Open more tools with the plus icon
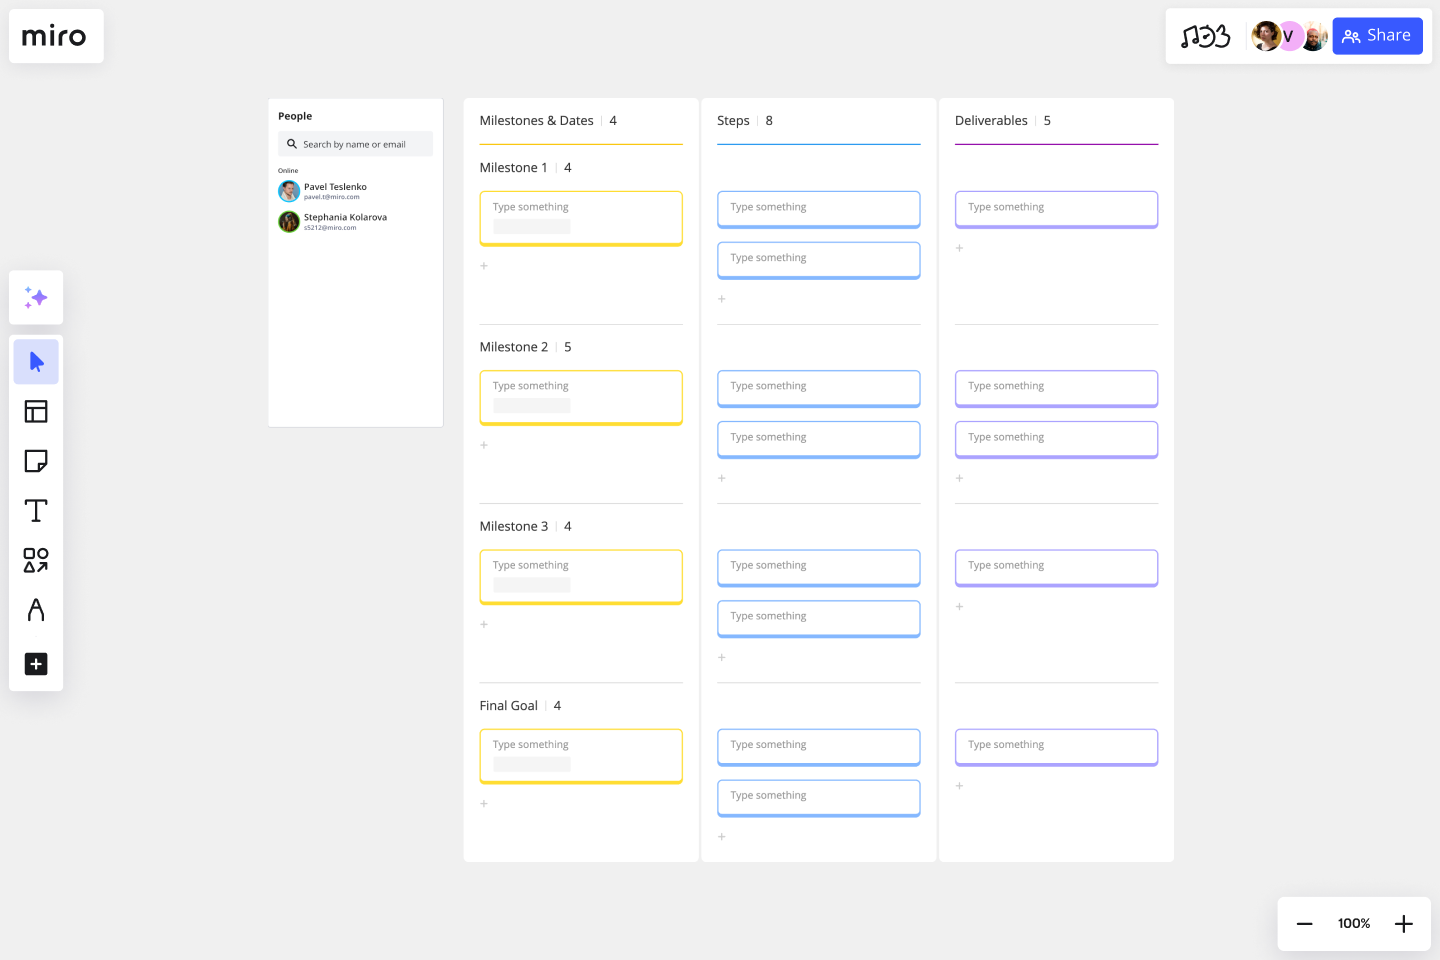Screen dimensions: 1440x960 click(36, 664)
